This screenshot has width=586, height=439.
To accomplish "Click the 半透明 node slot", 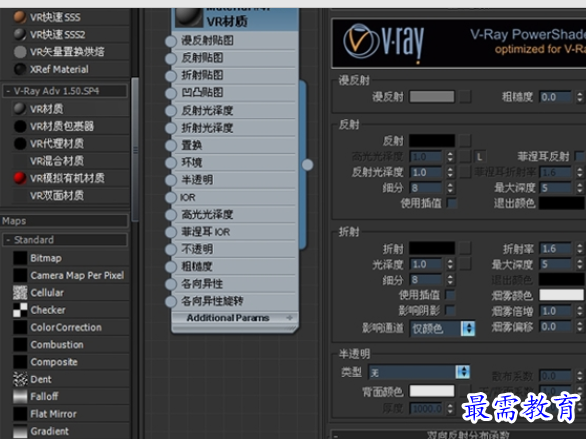I will (x=235, y=180).
